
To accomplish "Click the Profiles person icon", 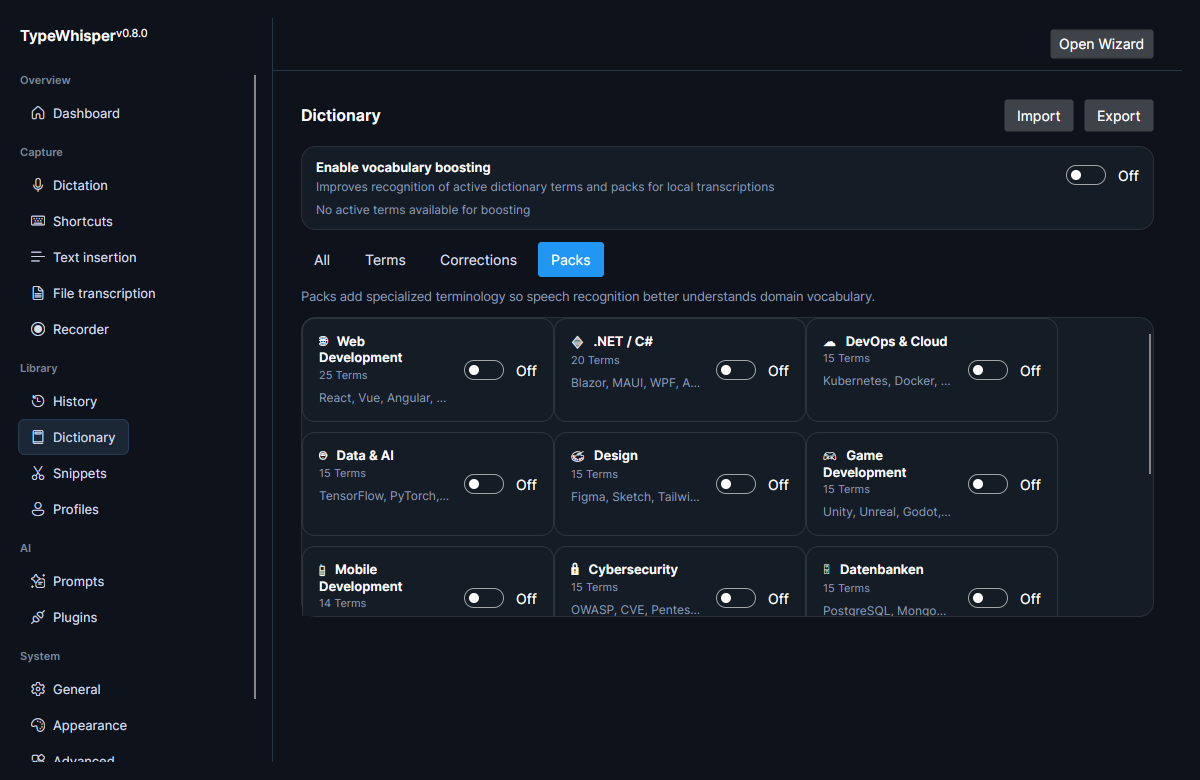I will [x=38, y=509].
